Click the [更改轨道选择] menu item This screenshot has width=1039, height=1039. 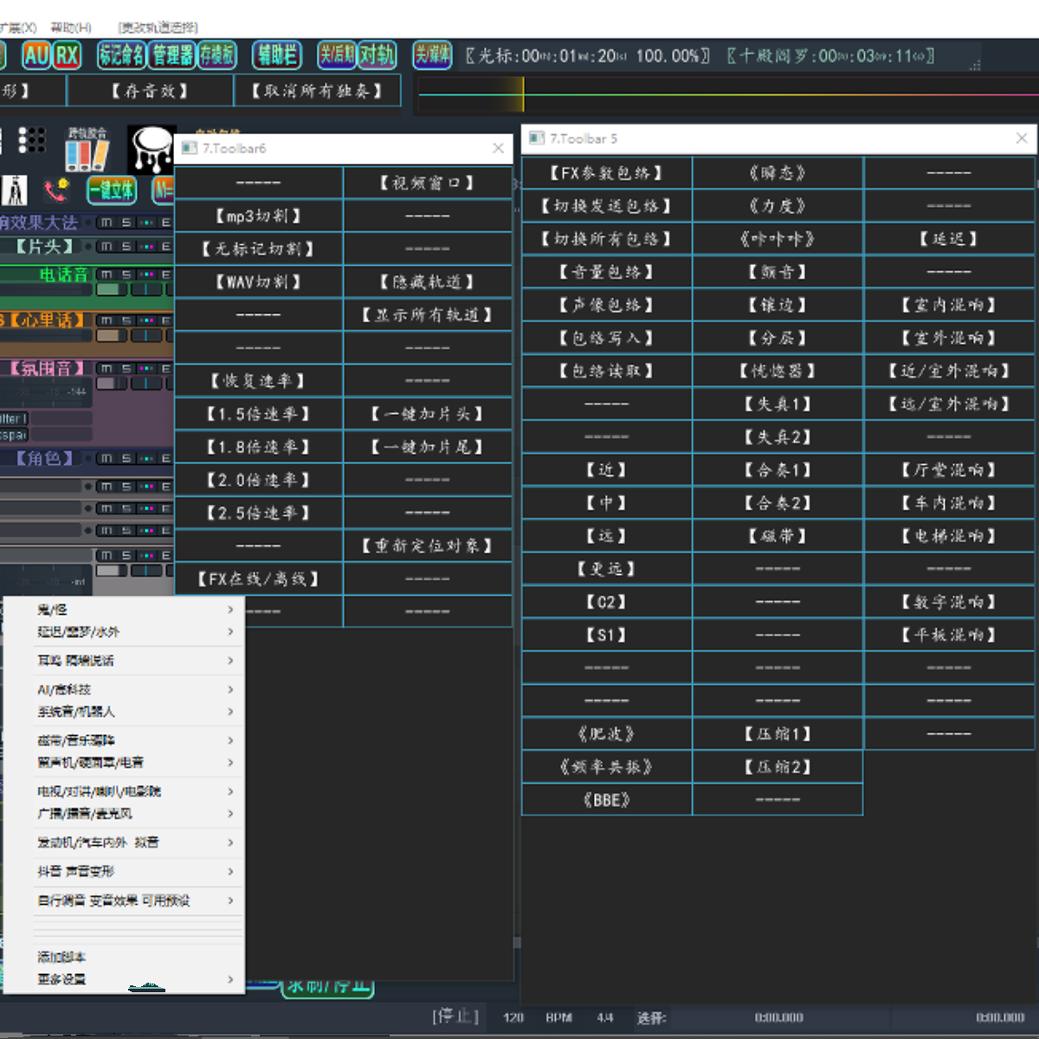tap(158, 27)
